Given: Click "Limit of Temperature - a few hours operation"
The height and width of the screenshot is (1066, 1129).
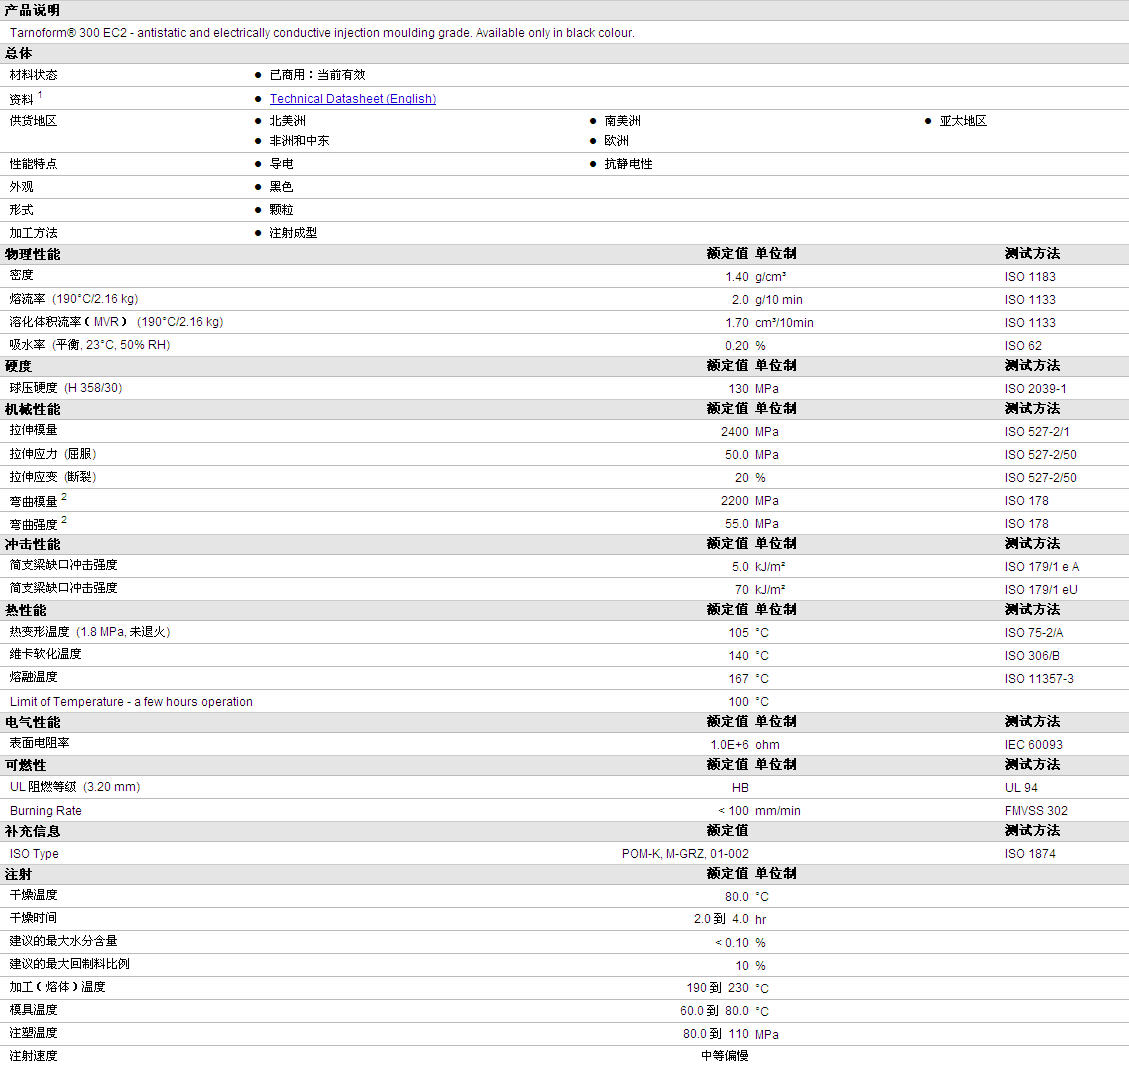Looking at the screenshot, I should click(131, 702).
